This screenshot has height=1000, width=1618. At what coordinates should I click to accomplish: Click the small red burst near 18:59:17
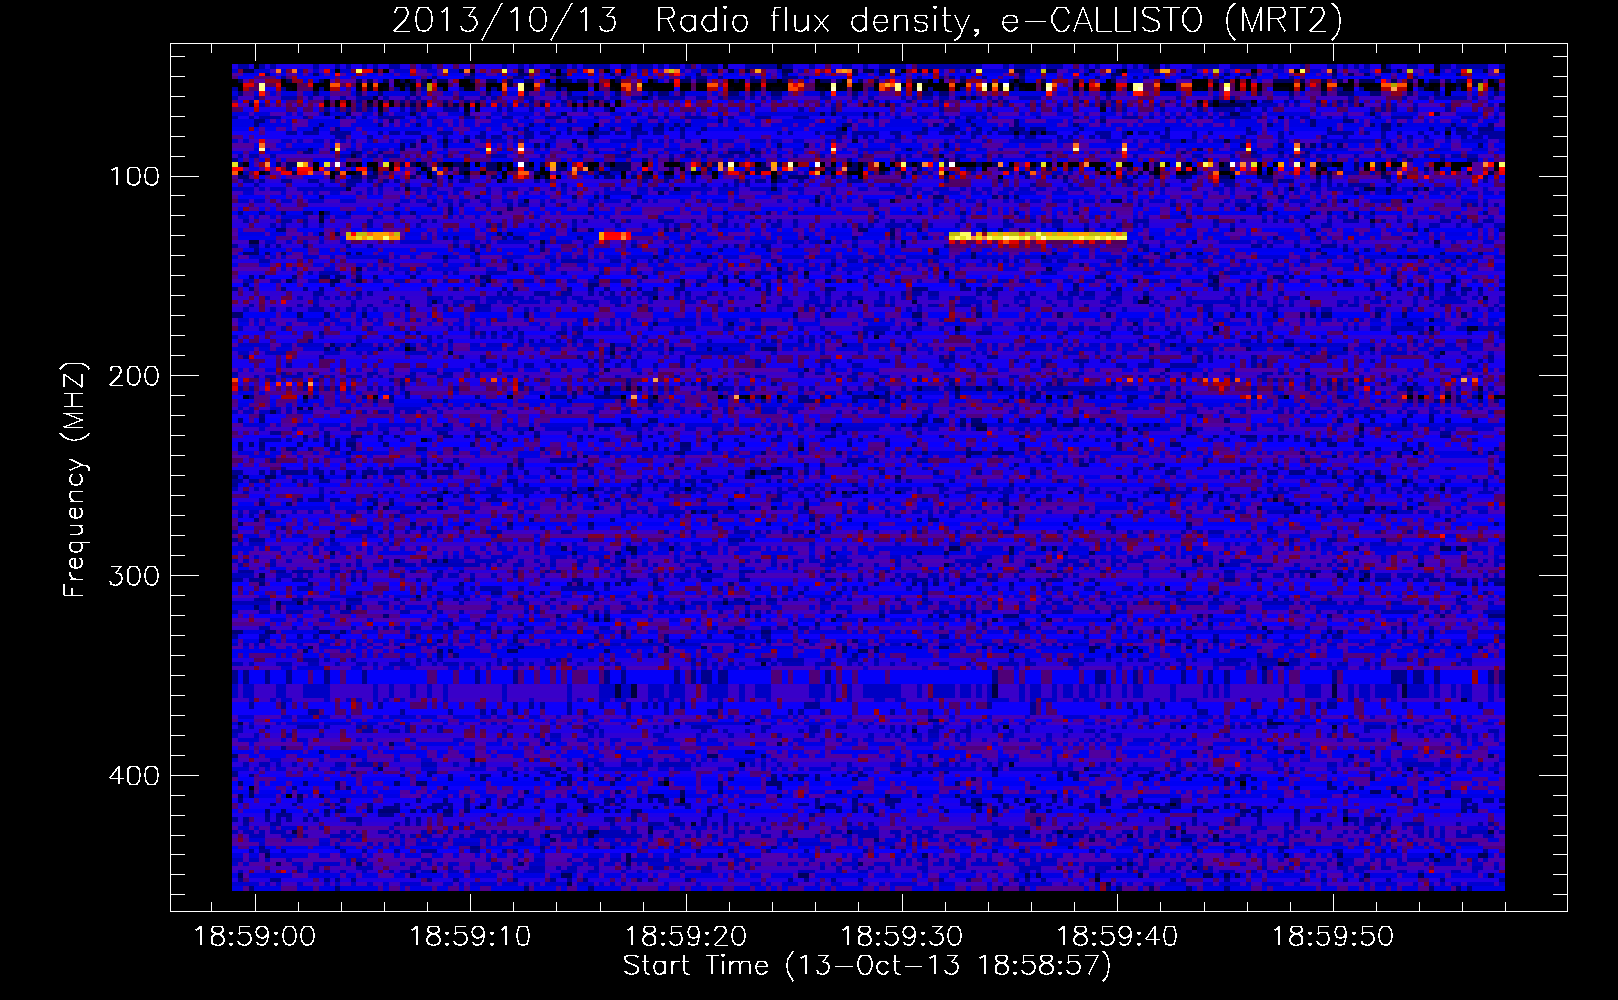615,236
